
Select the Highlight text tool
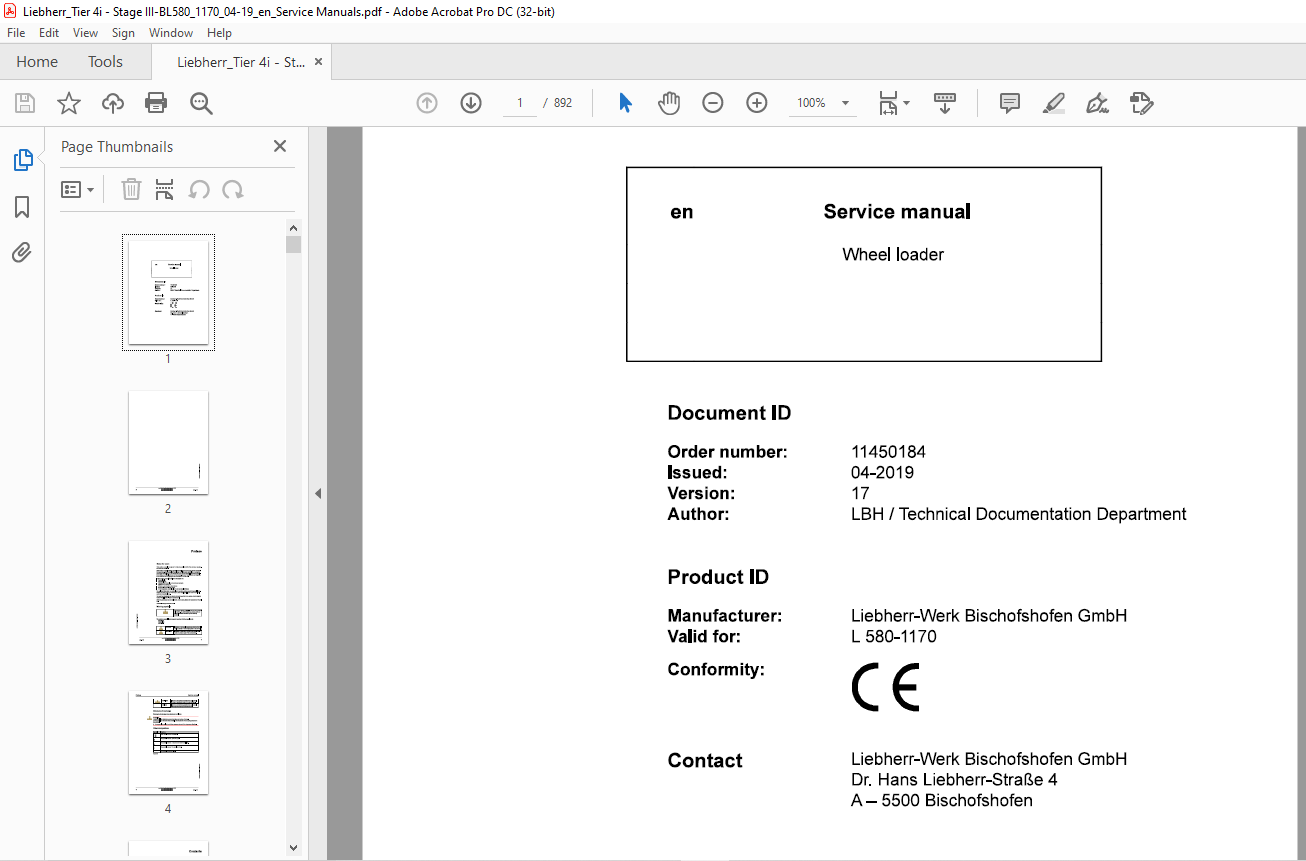[x=1053, y=103]
